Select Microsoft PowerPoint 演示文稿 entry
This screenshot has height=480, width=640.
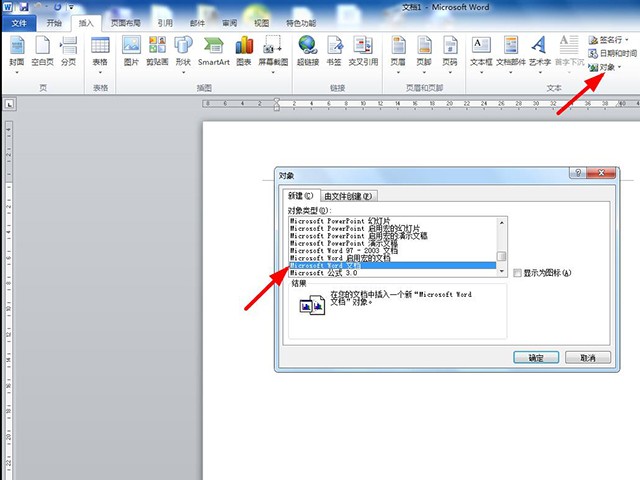coord(392,243)
